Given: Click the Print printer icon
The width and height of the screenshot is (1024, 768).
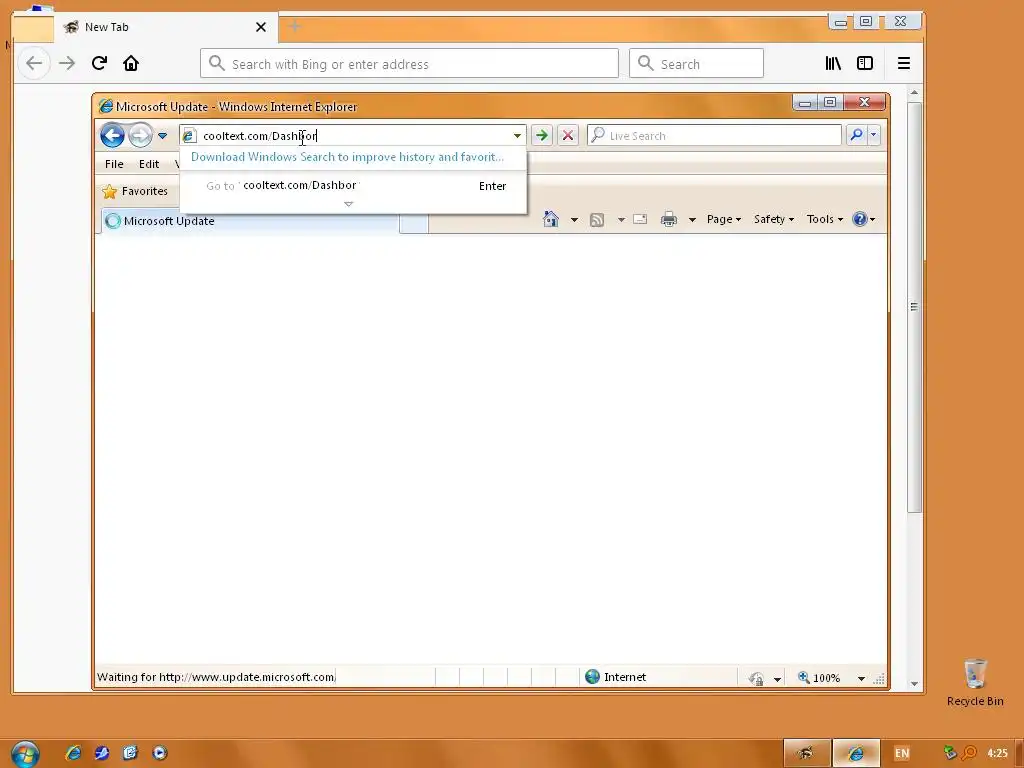Looking at the screenshot, I should click(x=669, y=219).
